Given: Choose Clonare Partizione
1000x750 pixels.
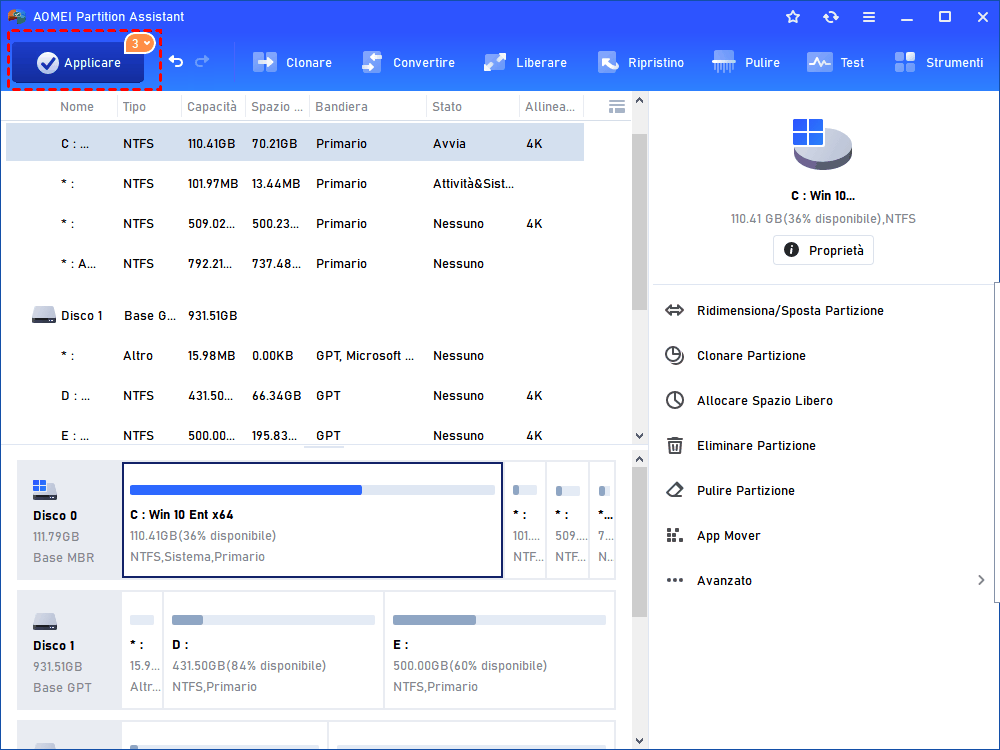Looking at the screenshot, I should [x=751, y=356].
